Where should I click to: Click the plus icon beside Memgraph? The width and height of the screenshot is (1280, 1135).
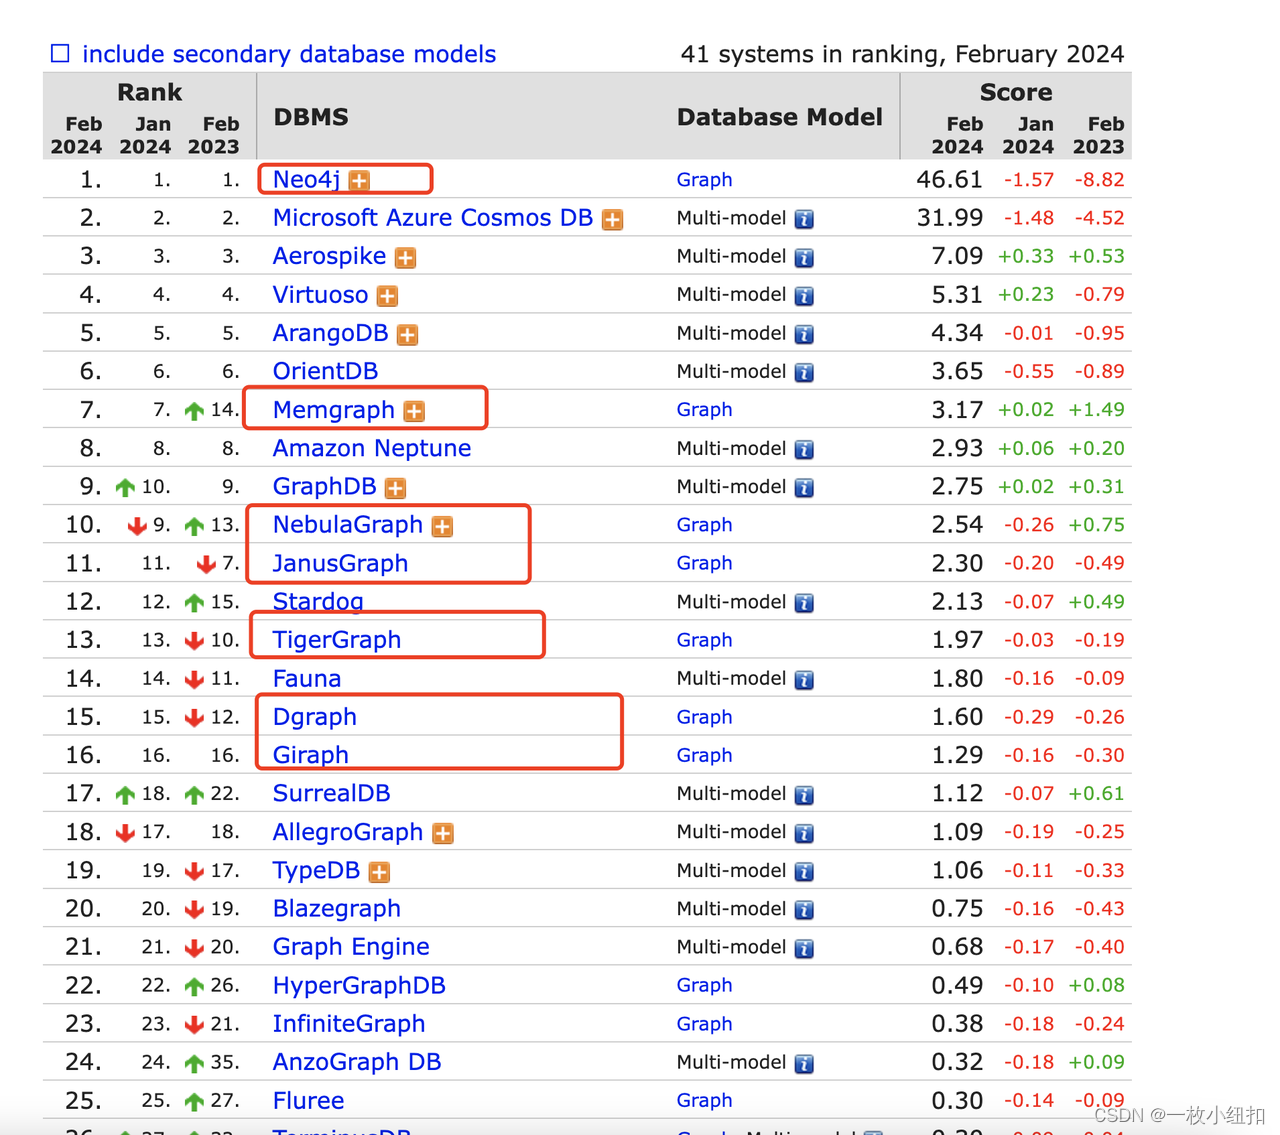pos(414,411)
